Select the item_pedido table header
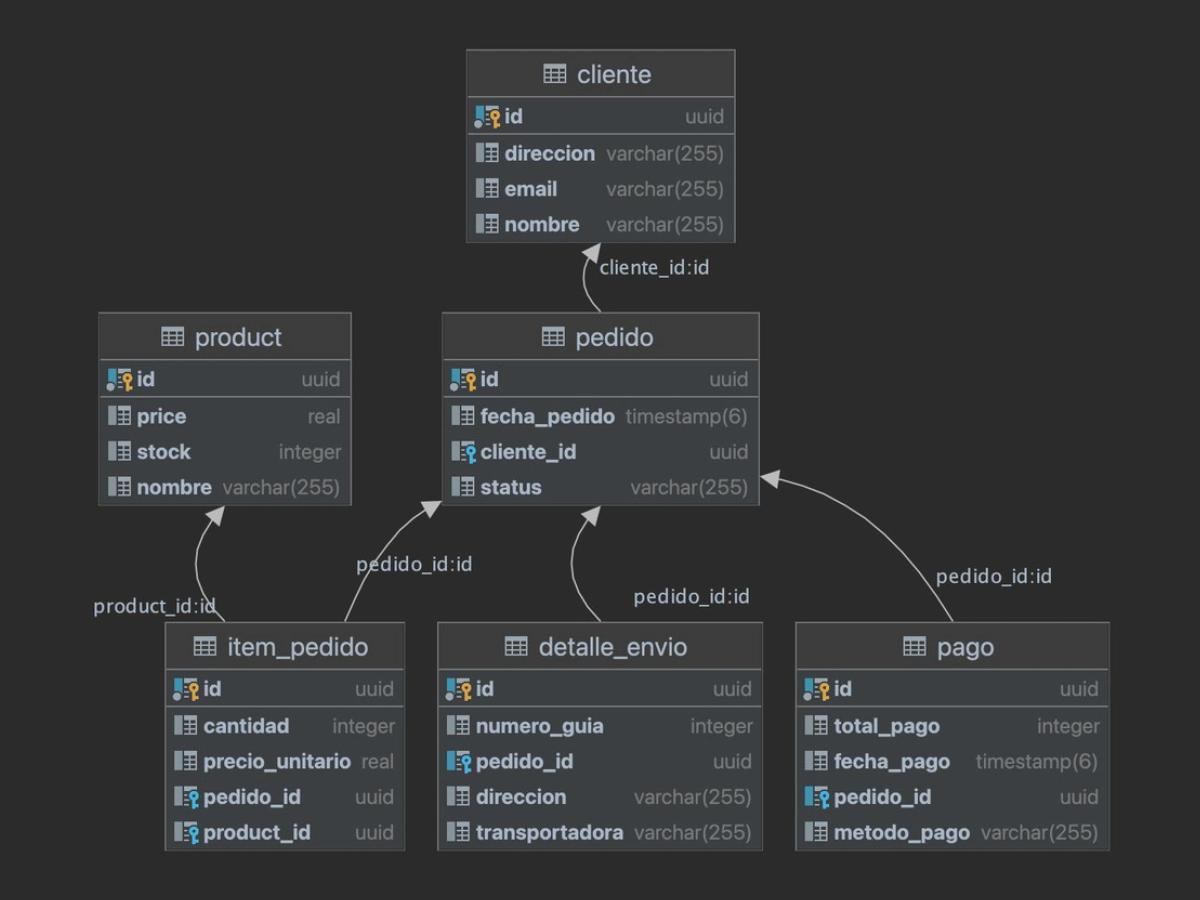 pyautogui.click(x=285, y=647)
